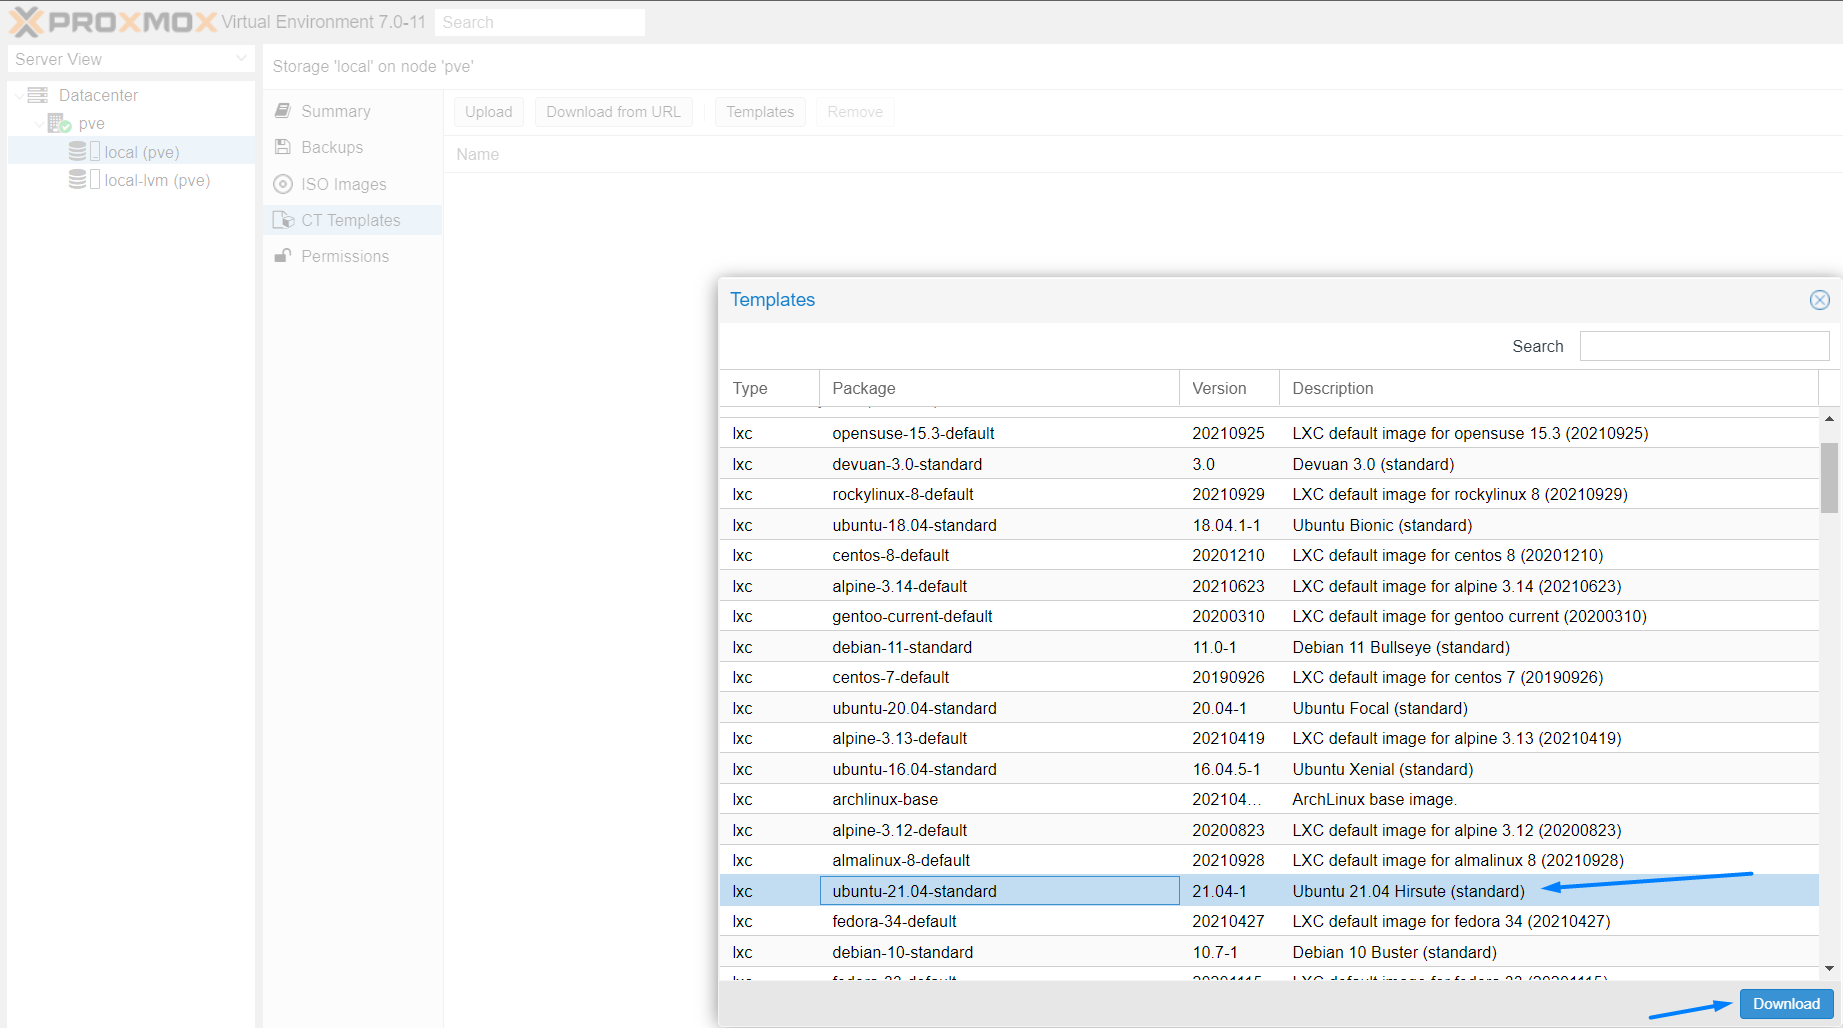The height and width of the screenshot is (1028, 1843).
Task: Select centos-8-default row
Action: pos(1269,555)
